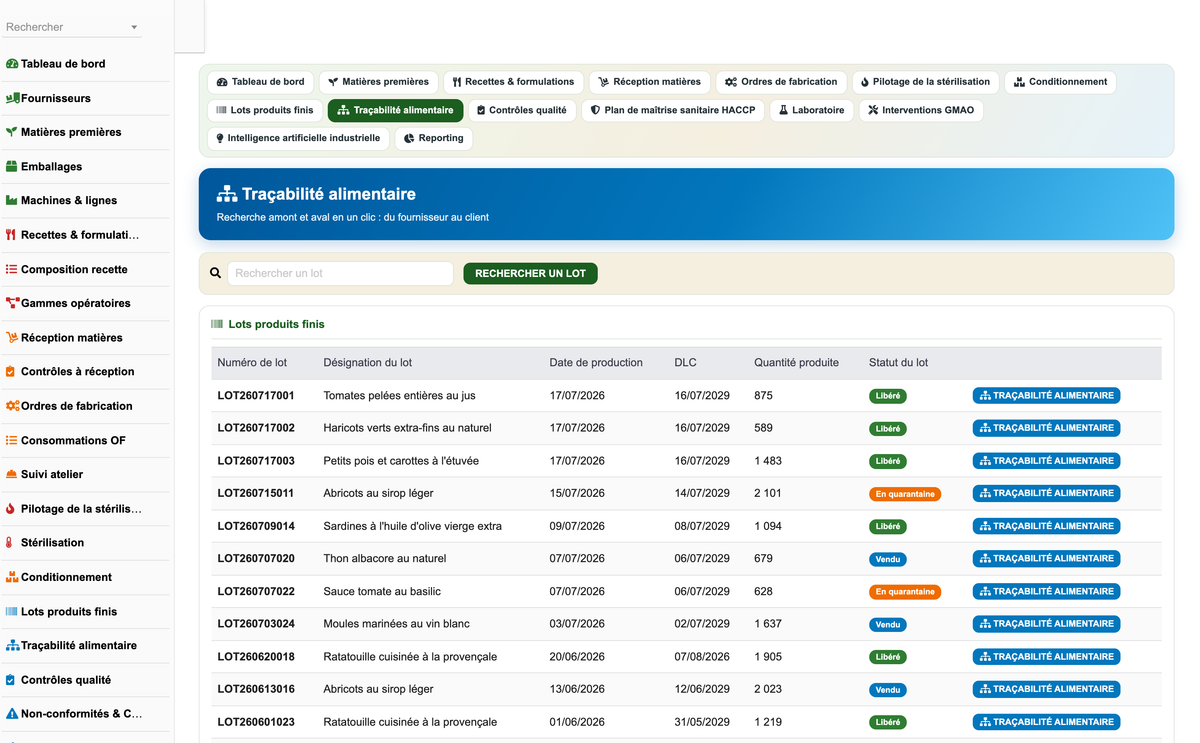Open the Matières premières top tab
This screenshot has height=743, width=1200.
379,82
